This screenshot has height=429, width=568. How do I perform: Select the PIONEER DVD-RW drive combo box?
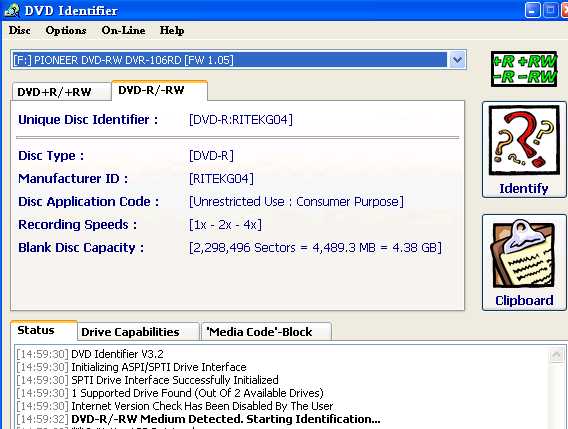point(238,60)
